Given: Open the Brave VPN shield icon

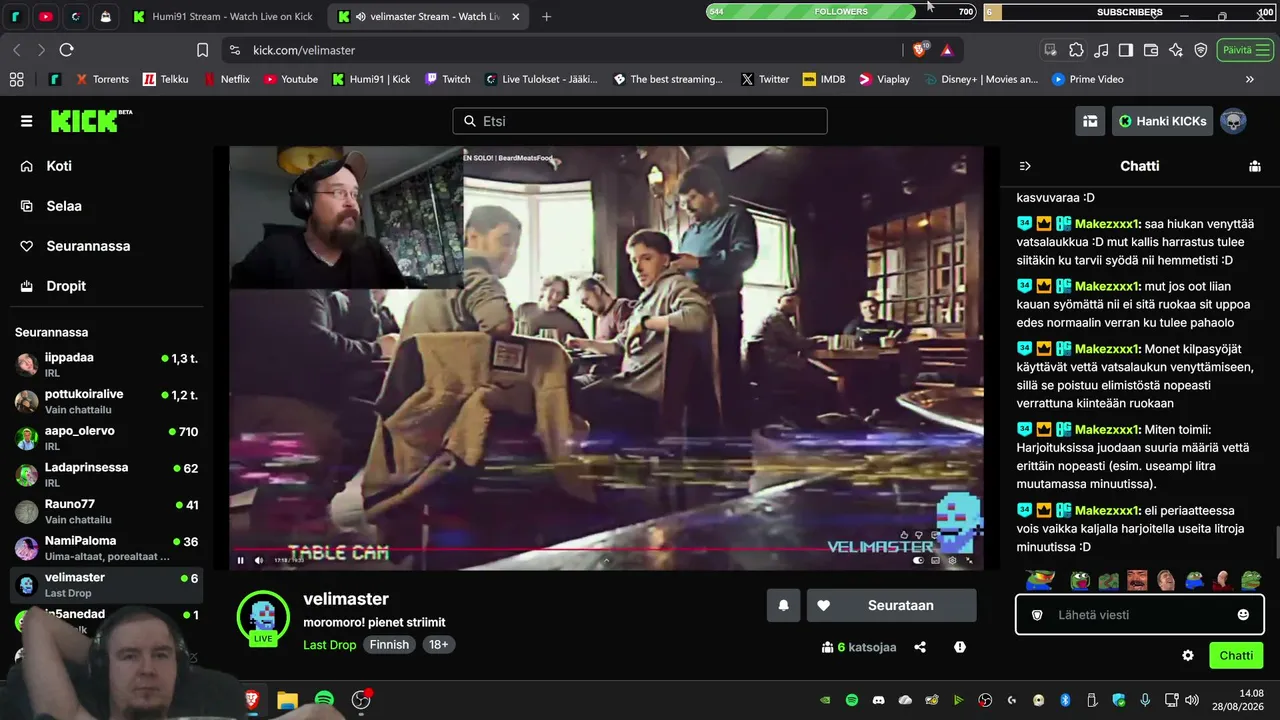Looking at the screenshot, I should [1201, 50].
